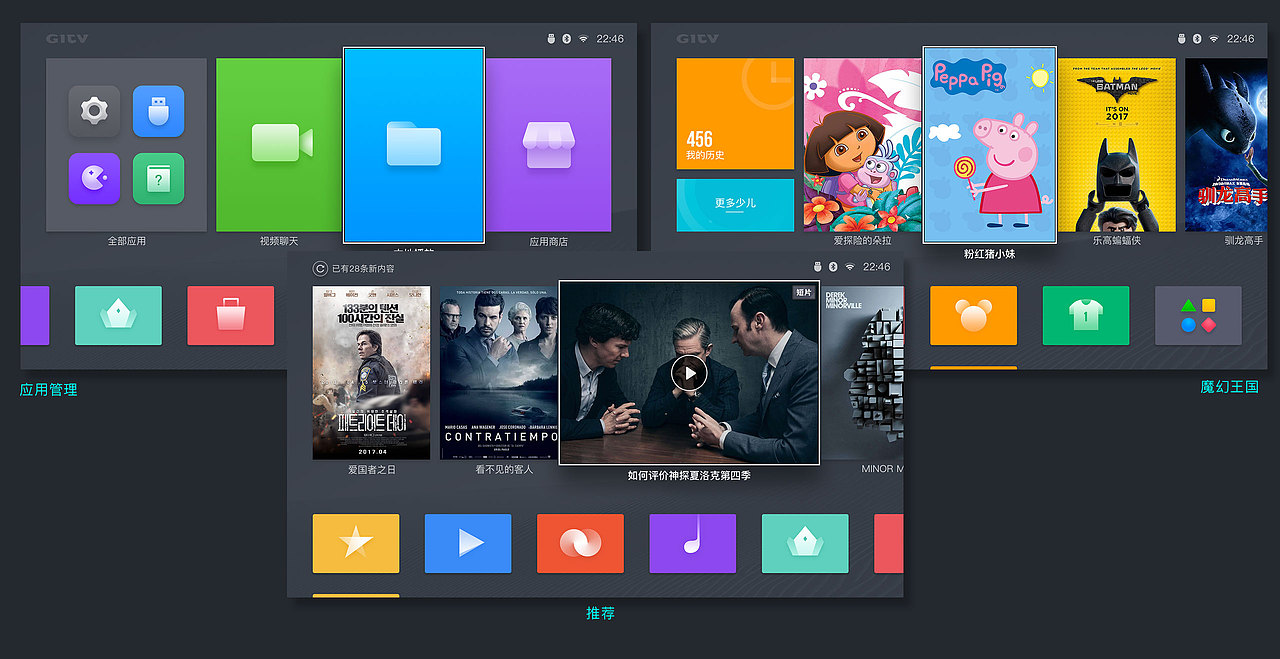This screenshot has height=659, width=1280.
Task: Click the yellow star tile in 推荐
Action: [356, 544]
